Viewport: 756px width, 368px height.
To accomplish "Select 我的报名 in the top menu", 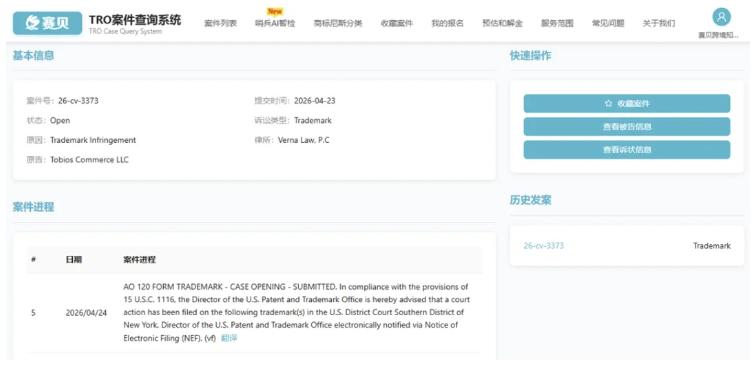I will click(x=447, y=23).
